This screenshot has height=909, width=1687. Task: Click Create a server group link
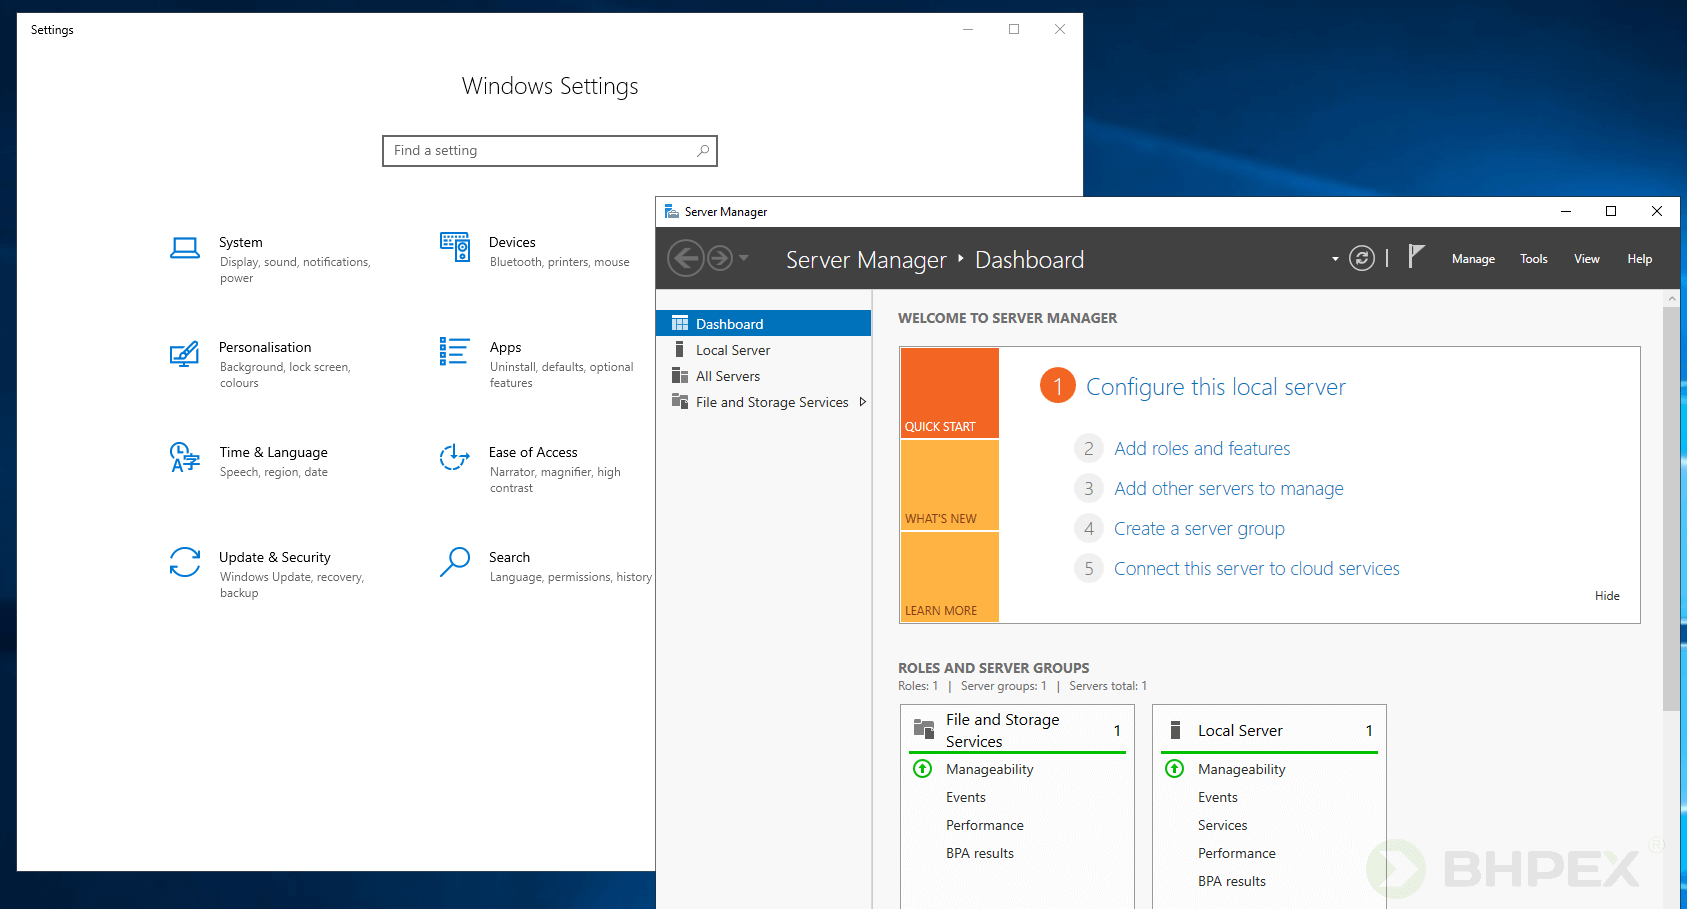[x=1199, y=528]
